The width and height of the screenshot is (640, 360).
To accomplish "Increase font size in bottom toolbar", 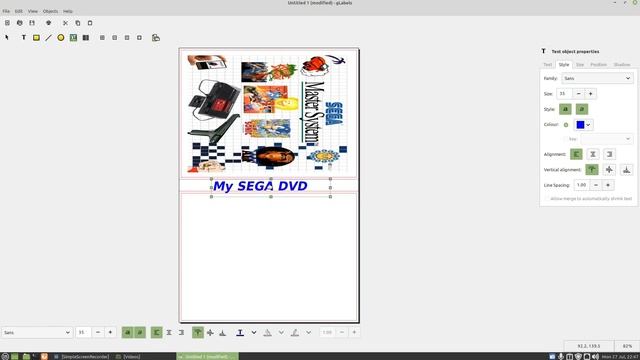I will tap(110, 333).
